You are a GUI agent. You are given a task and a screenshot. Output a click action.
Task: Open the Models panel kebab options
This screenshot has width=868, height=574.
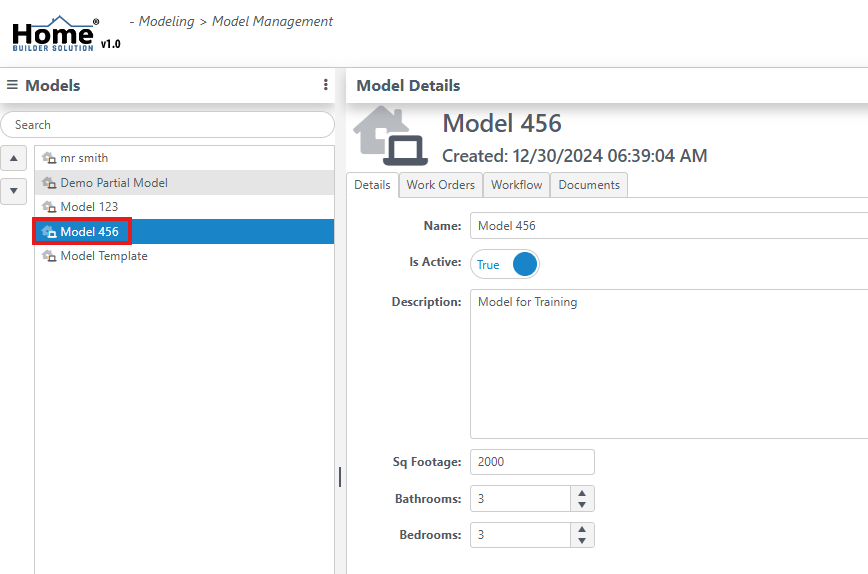coord(326,84)
